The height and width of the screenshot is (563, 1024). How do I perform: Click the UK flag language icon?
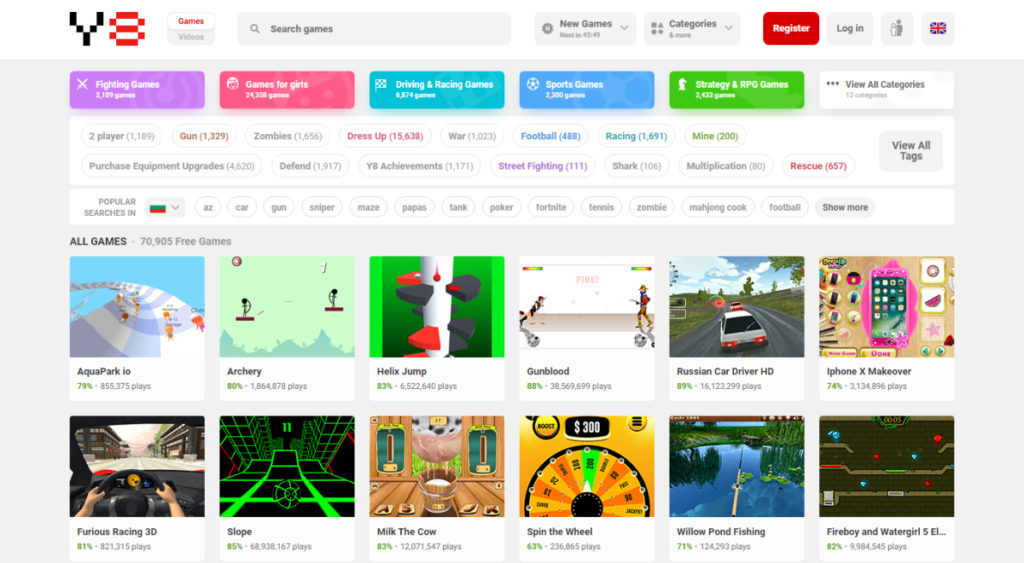(937, 28)
